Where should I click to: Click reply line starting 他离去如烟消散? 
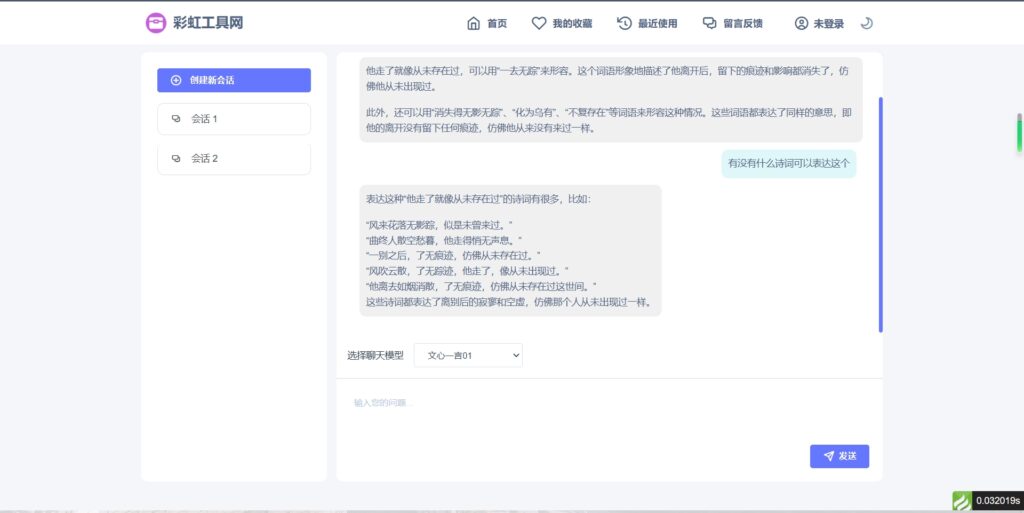[x=481, y=287]
